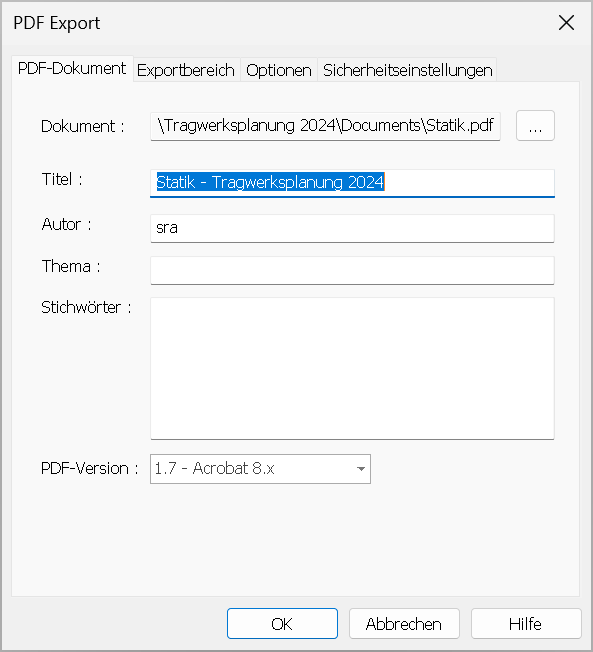Open the PDF-Version combo box
The height and width of the screenshot is (652, 593).
260,469
